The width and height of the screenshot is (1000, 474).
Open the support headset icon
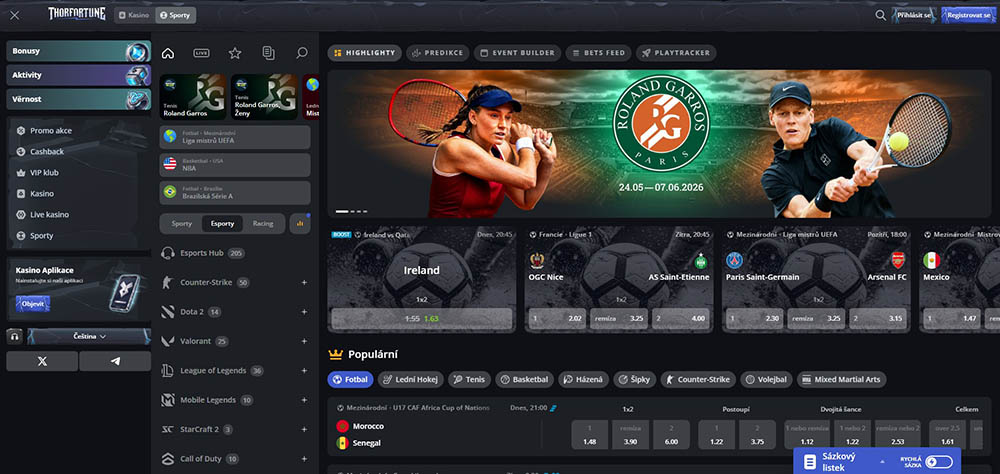tap(14, 336)
